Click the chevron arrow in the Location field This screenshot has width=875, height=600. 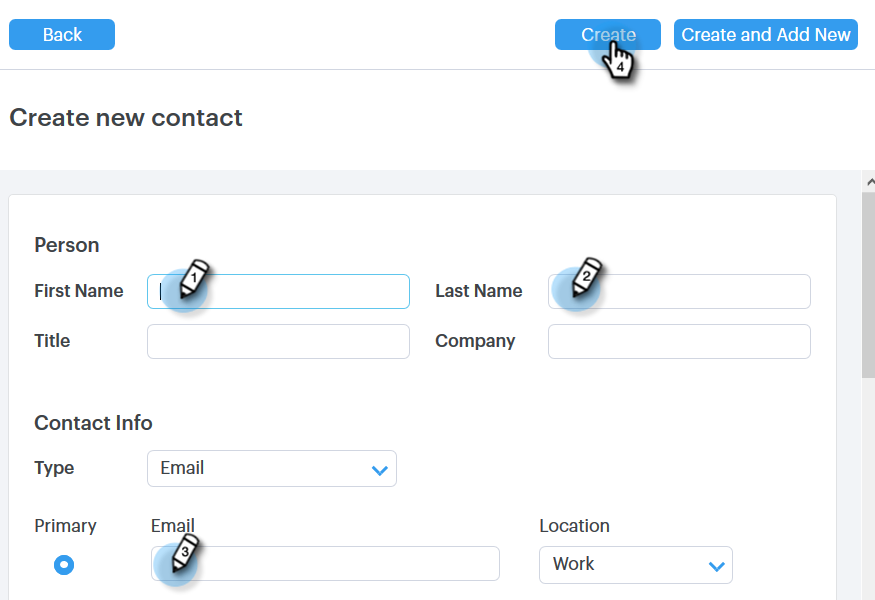[x=716, y=565]
